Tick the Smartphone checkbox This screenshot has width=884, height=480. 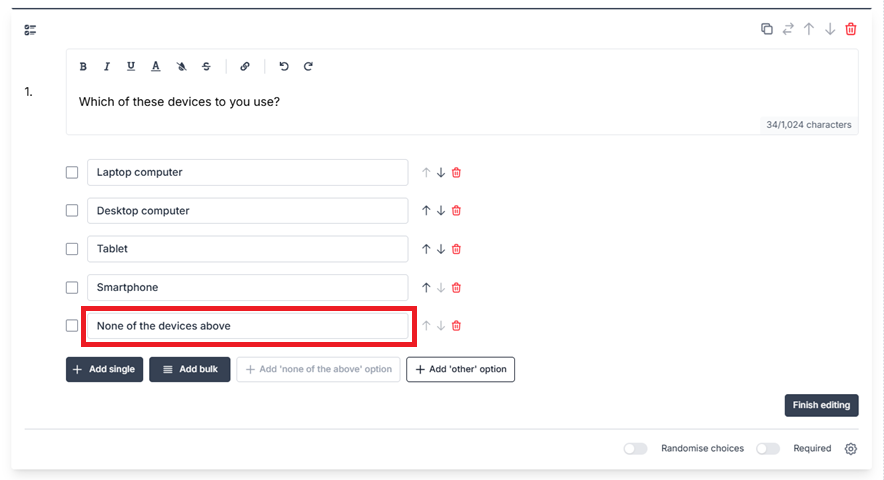pos(72,288)
